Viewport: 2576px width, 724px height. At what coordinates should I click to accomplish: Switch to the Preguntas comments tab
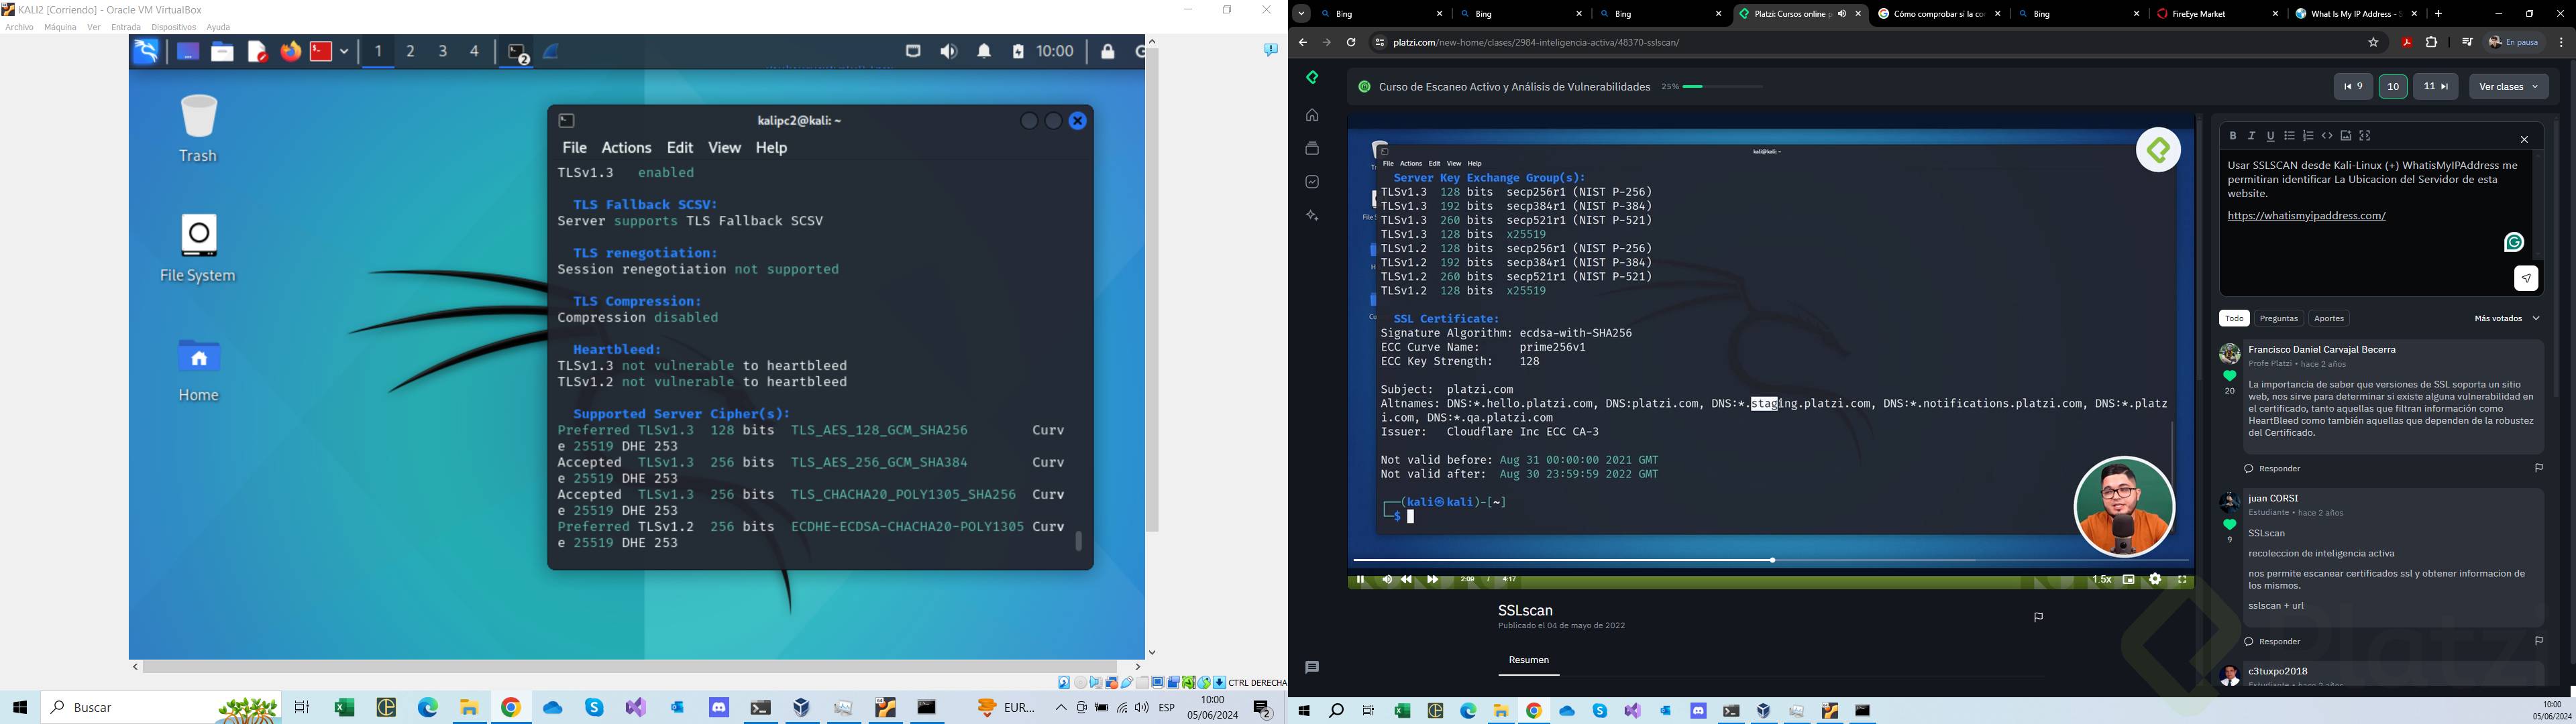tap(2278, 318)
